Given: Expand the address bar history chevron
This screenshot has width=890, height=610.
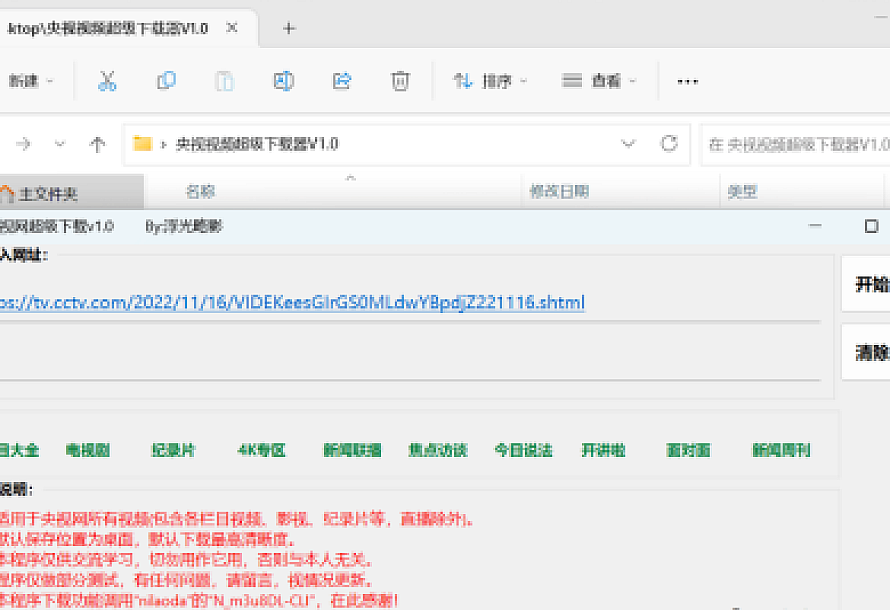Looking at the screenshot, I should 628,144.
